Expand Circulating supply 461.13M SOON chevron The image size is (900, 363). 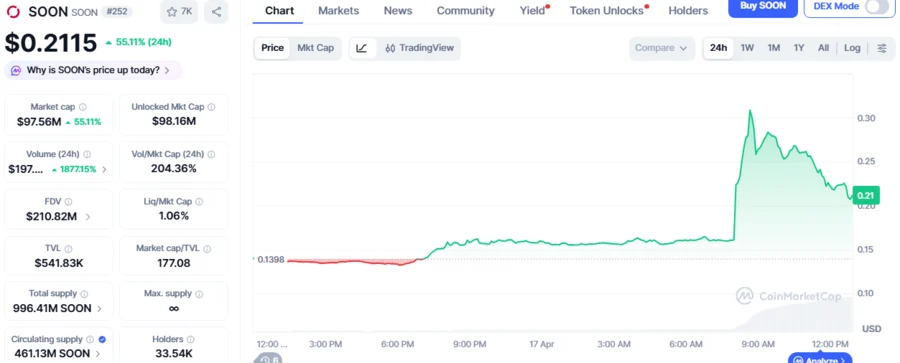tap(98, 354)
